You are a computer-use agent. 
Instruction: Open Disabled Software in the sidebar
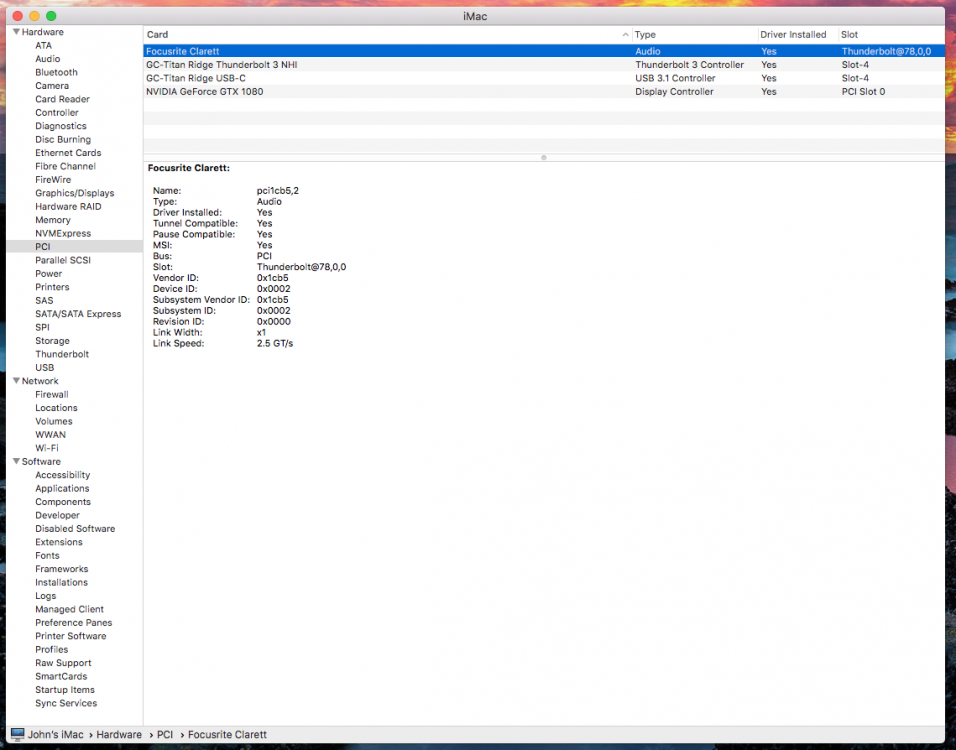coord(75,528)
